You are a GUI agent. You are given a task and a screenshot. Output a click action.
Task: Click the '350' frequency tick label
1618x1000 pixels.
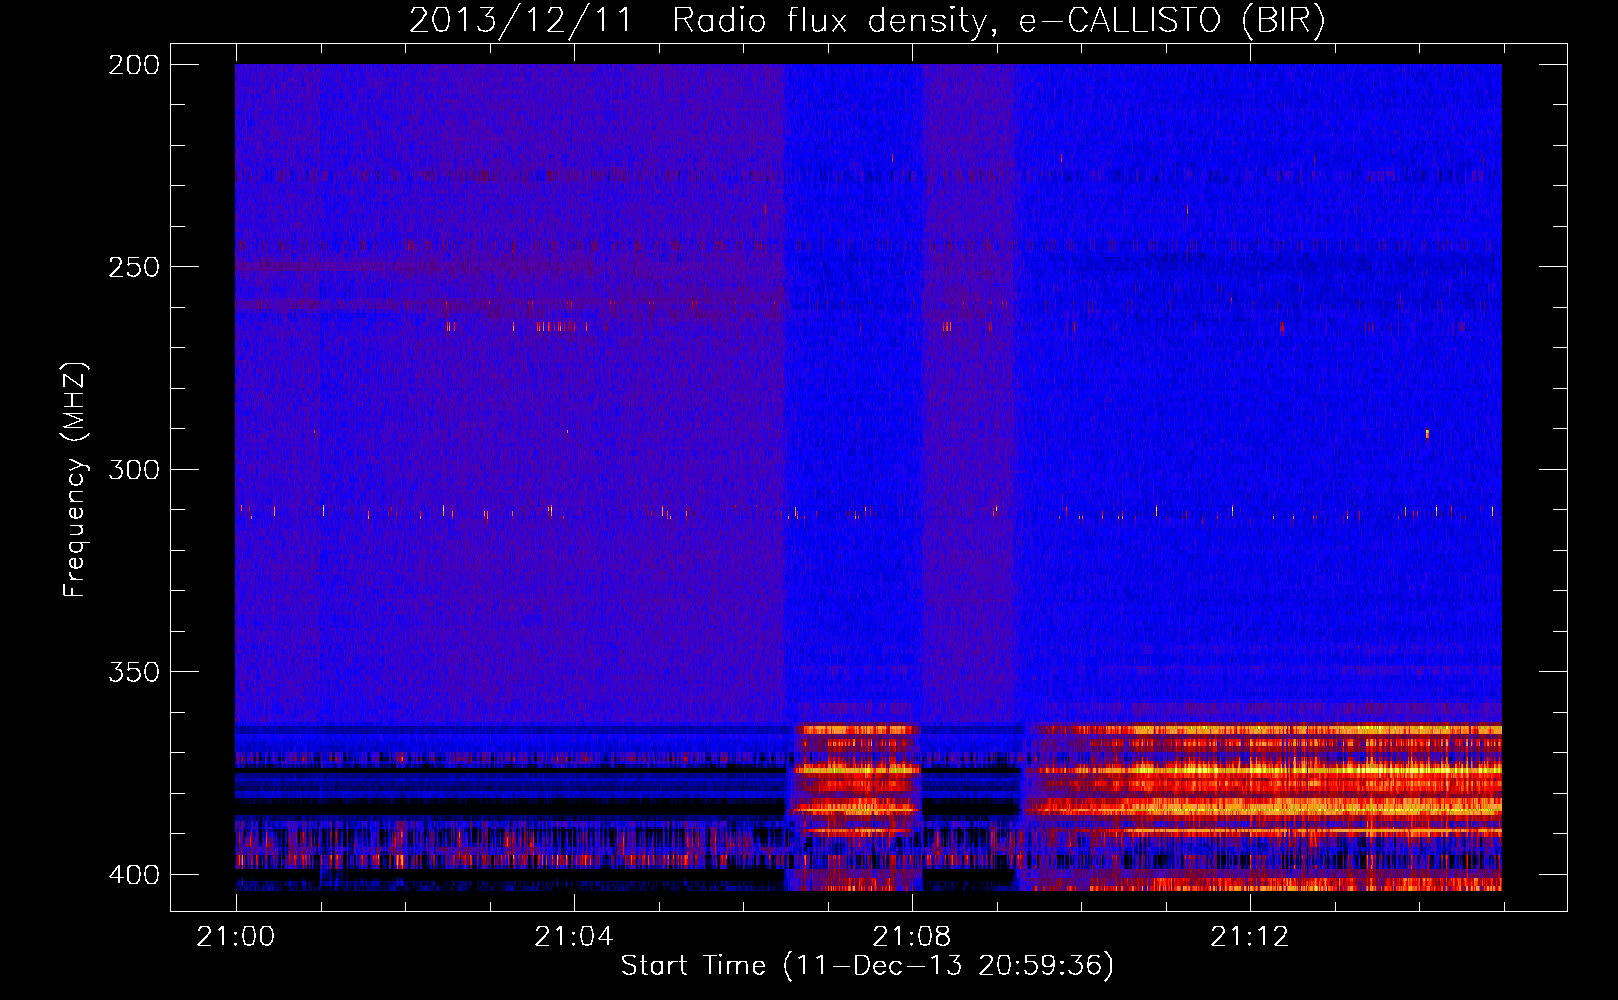134,672
